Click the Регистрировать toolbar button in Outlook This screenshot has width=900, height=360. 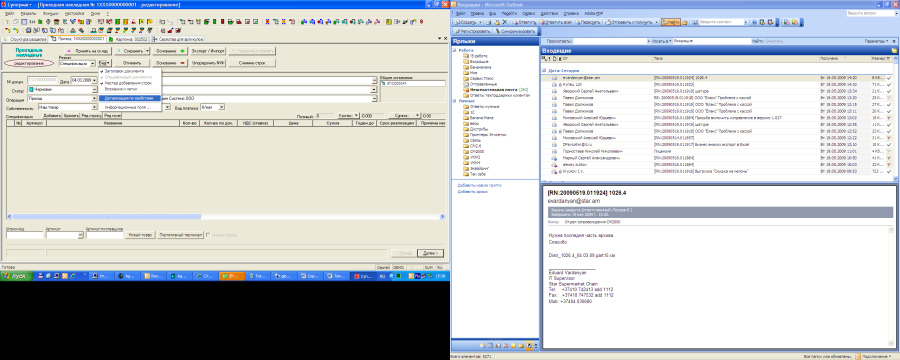[472, 31]
